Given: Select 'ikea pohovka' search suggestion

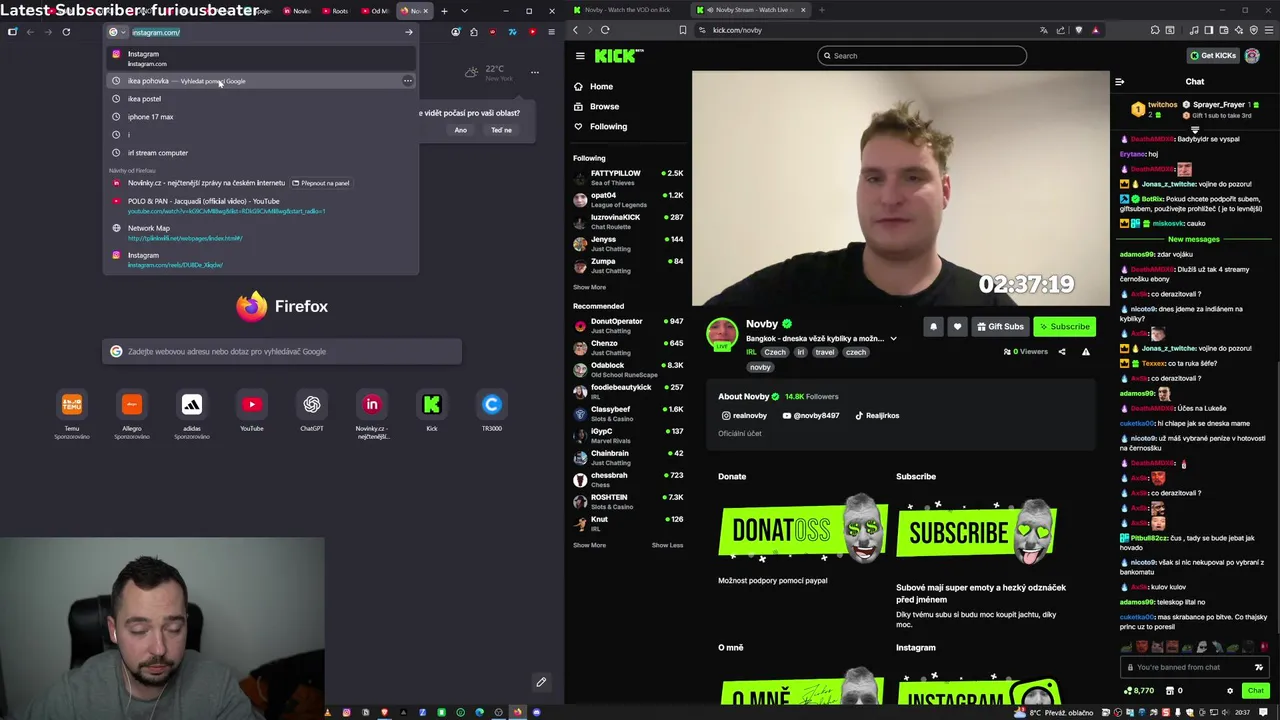Looking at the screenshot, I should pyautogui.click(x=260, y=81).
